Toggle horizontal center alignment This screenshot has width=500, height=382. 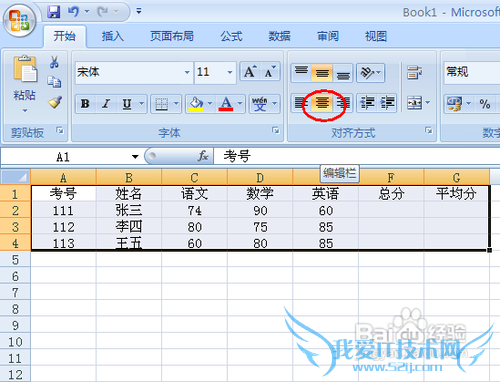pos(322,103)
